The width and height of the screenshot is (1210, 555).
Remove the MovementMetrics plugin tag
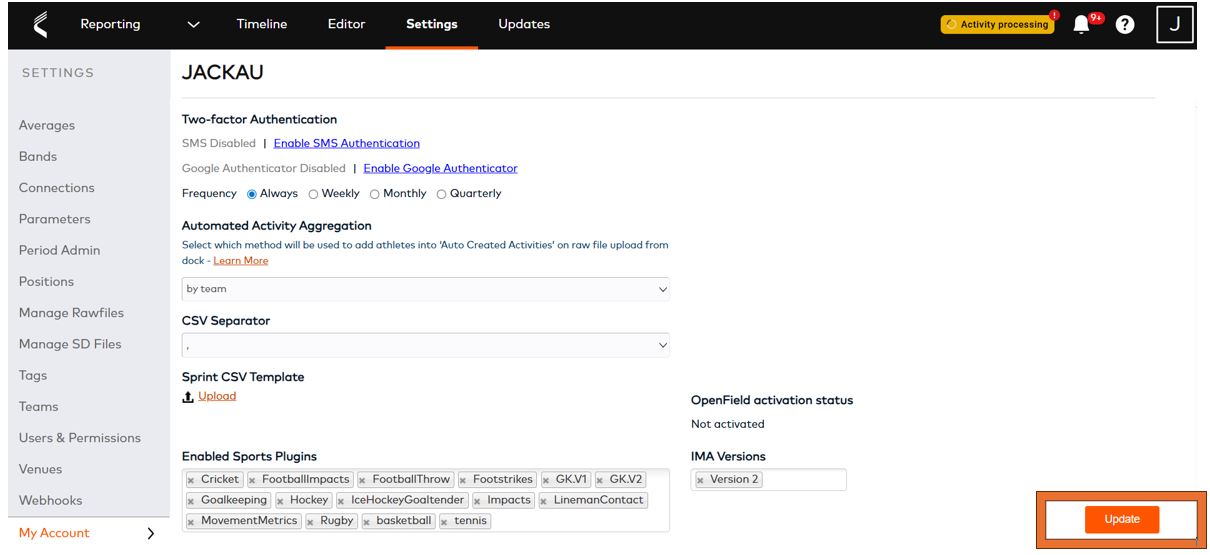192,522
